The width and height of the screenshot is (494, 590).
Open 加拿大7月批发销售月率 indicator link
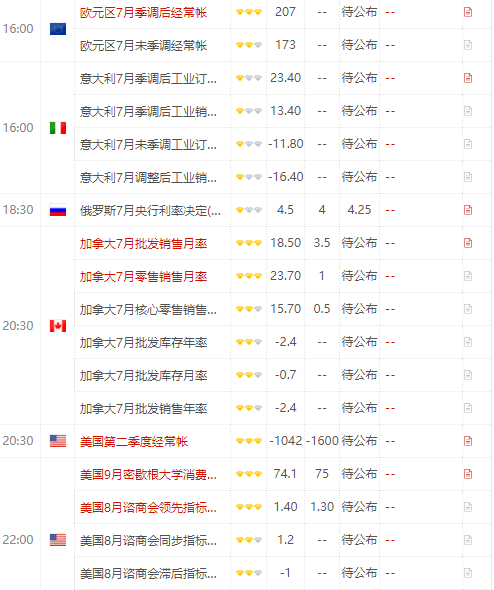click(x=143, y=244)
